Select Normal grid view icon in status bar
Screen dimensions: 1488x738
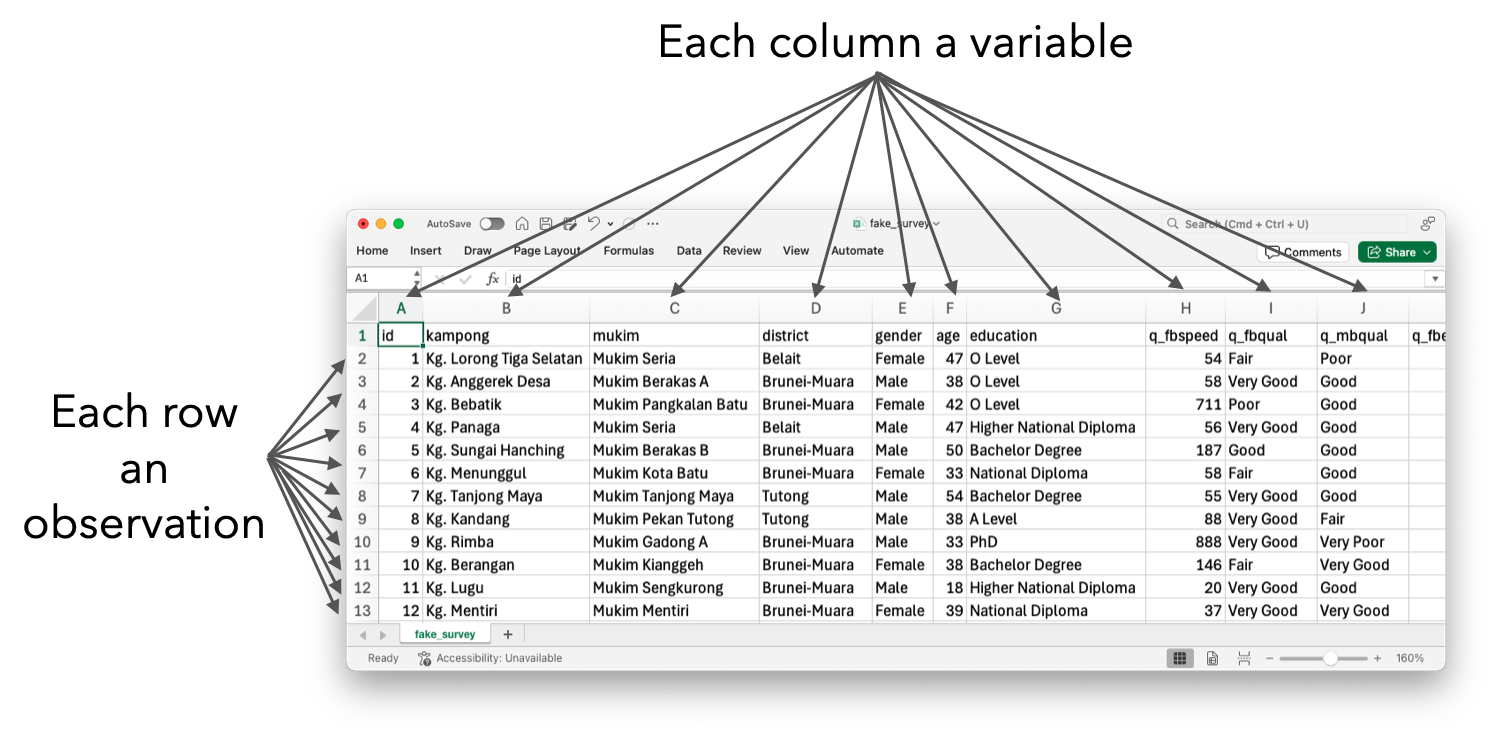[1180, 658]
